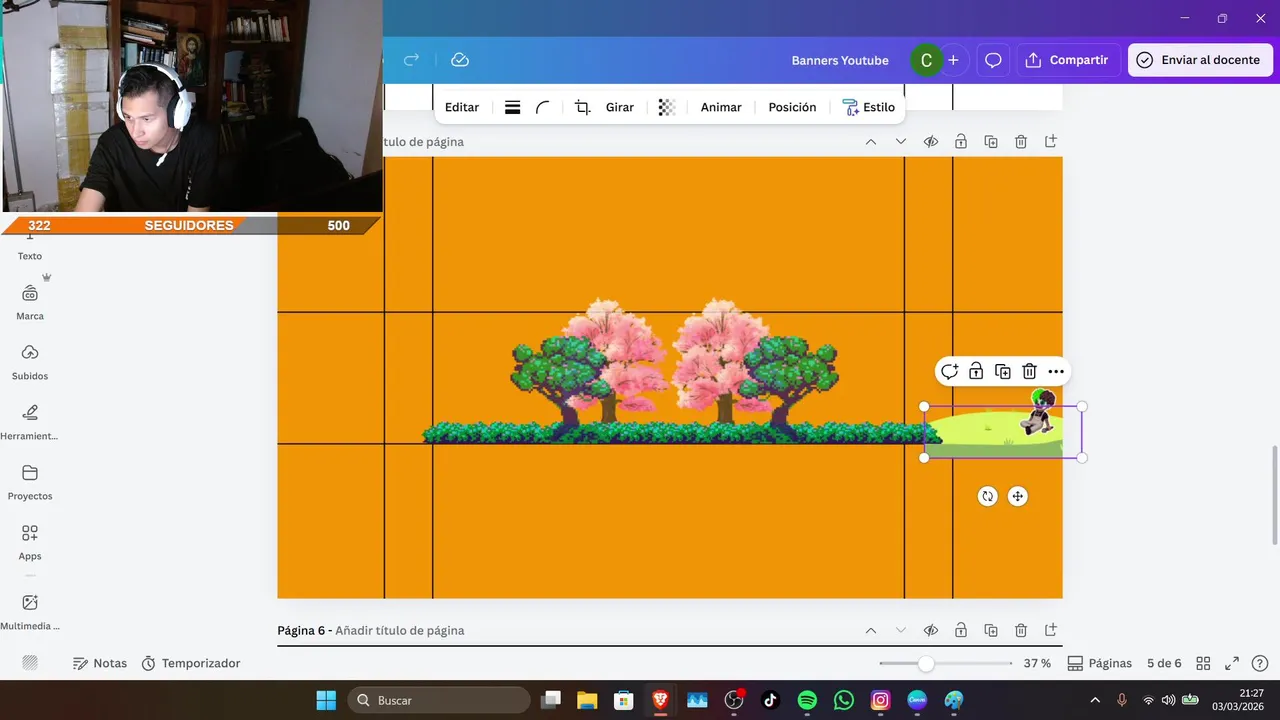1280x720 pixels.
Task: Click the move handle below selection
Action: pos(1018,496)
